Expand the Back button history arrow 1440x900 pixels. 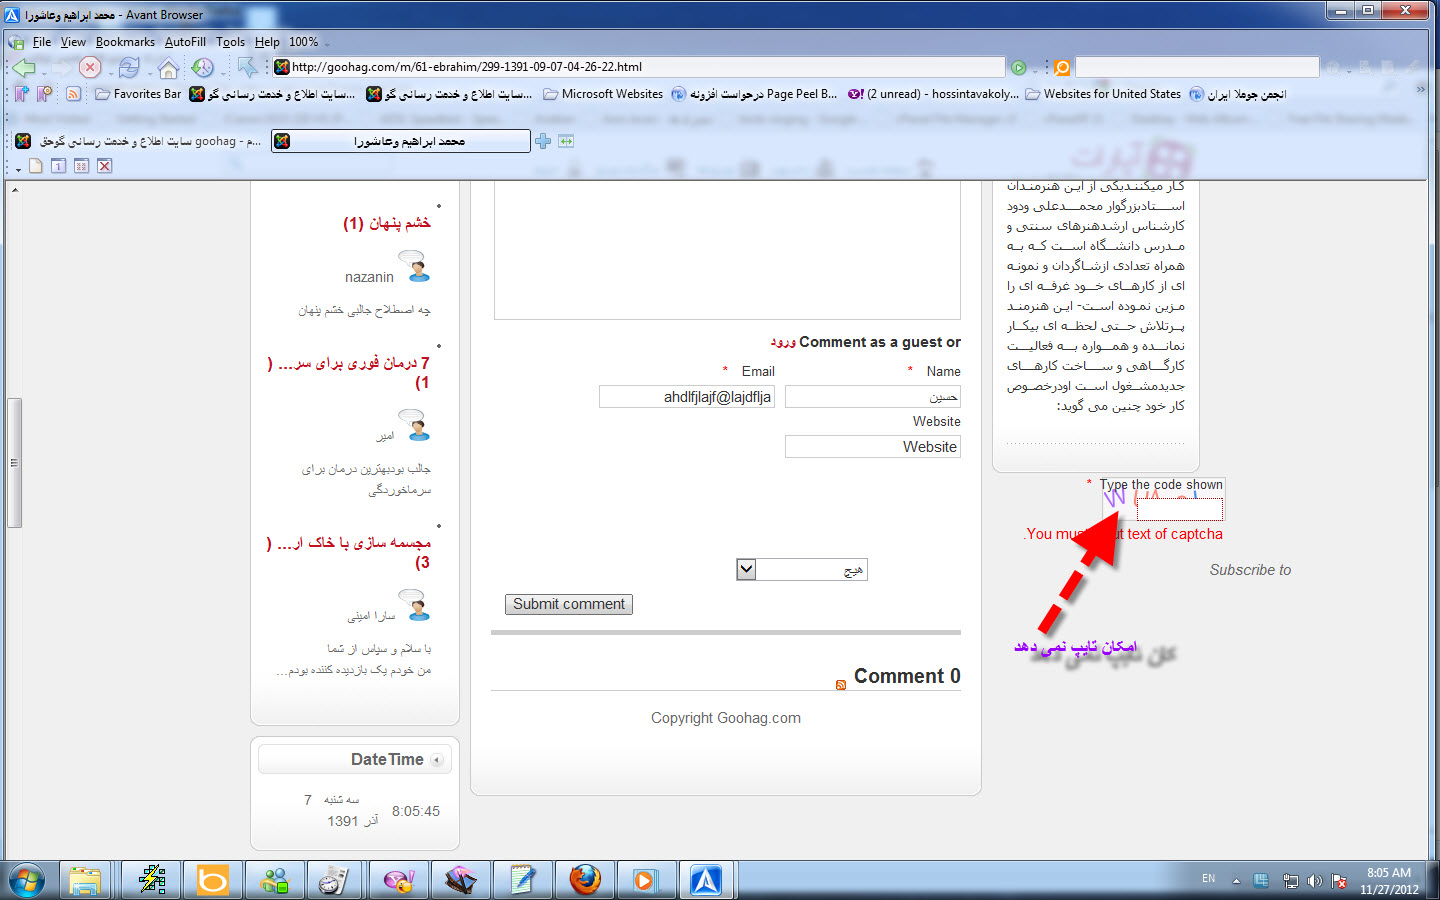coord(44,72)
